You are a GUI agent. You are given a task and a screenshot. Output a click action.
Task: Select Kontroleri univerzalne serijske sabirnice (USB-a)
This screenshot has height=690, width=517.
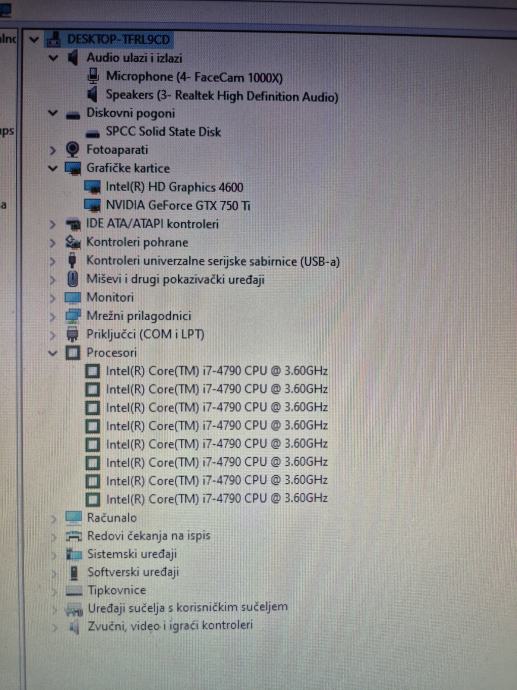tap(213, 261)
